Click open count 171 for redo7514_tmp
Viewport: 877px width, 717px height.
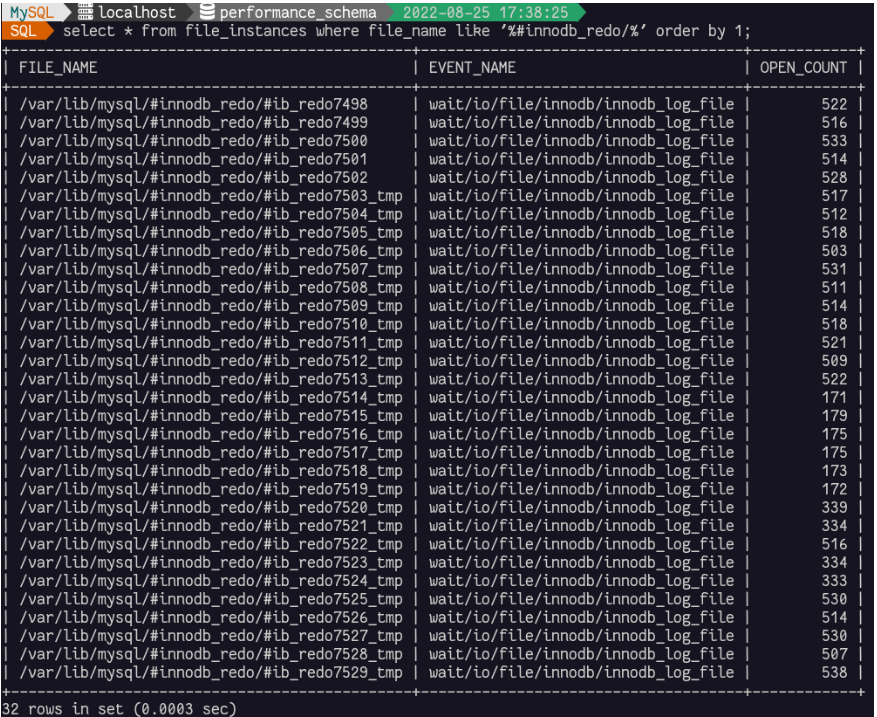tap(834, 398)
